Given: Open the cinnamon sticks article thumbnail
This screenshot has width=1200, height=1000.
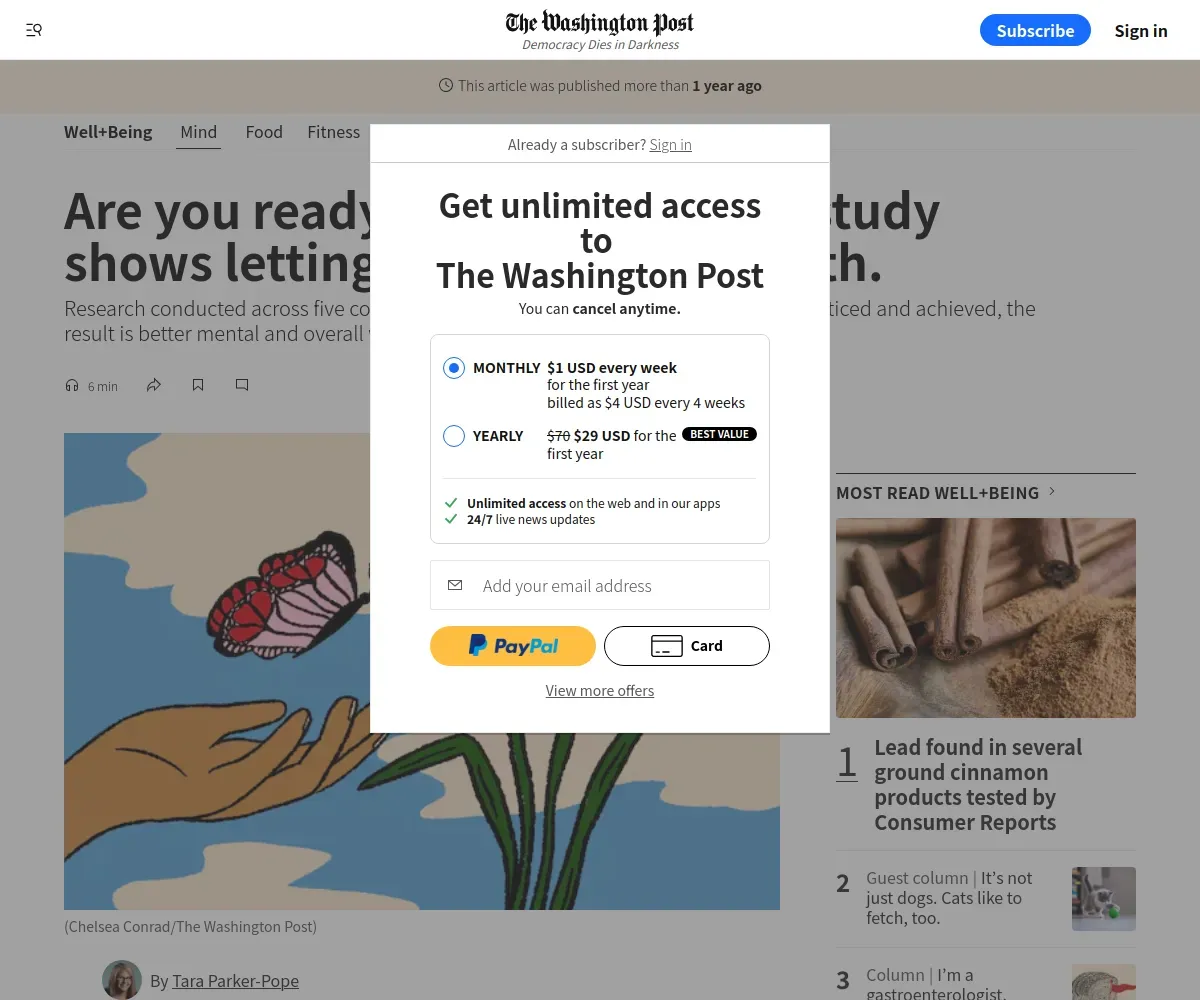Looking at the screenshot, I should [986, 618].
